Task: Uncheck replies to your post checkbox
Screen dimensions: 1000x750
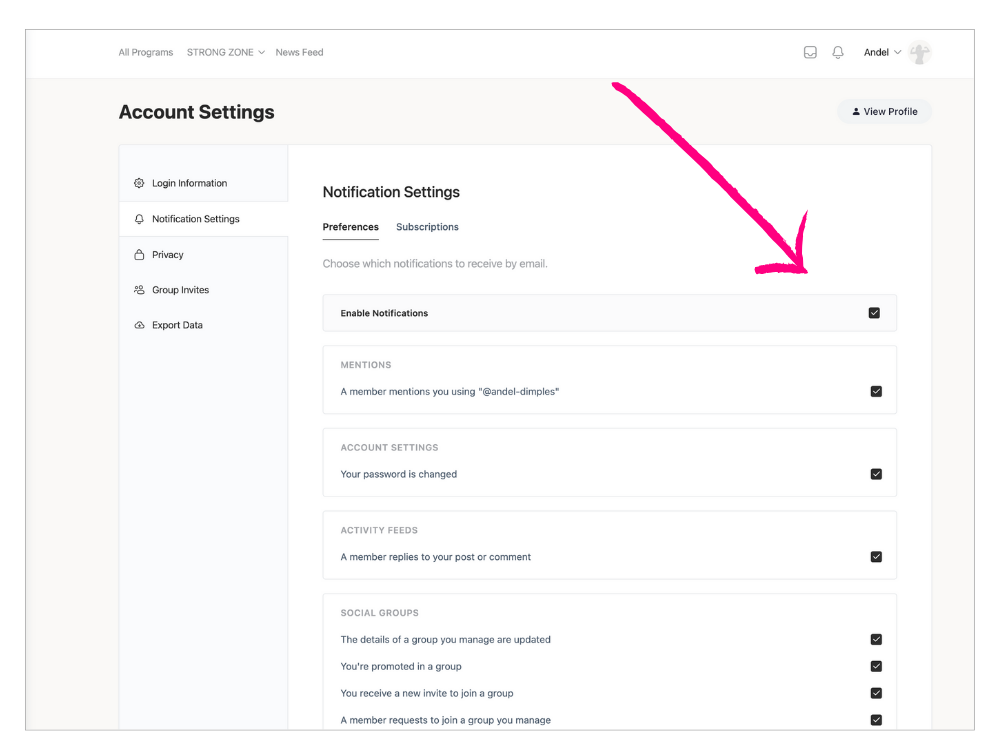Action: [x=876, y=557]
